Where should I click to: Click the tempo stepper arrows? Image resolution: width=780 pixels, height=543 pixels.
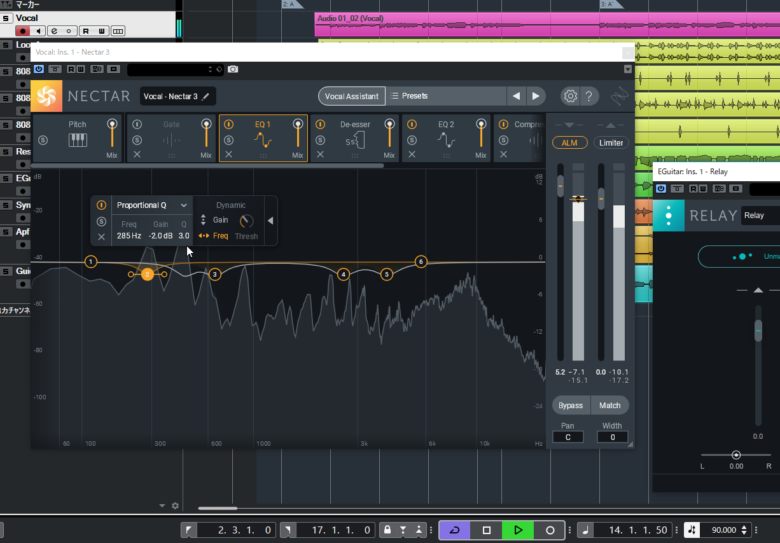744,530
